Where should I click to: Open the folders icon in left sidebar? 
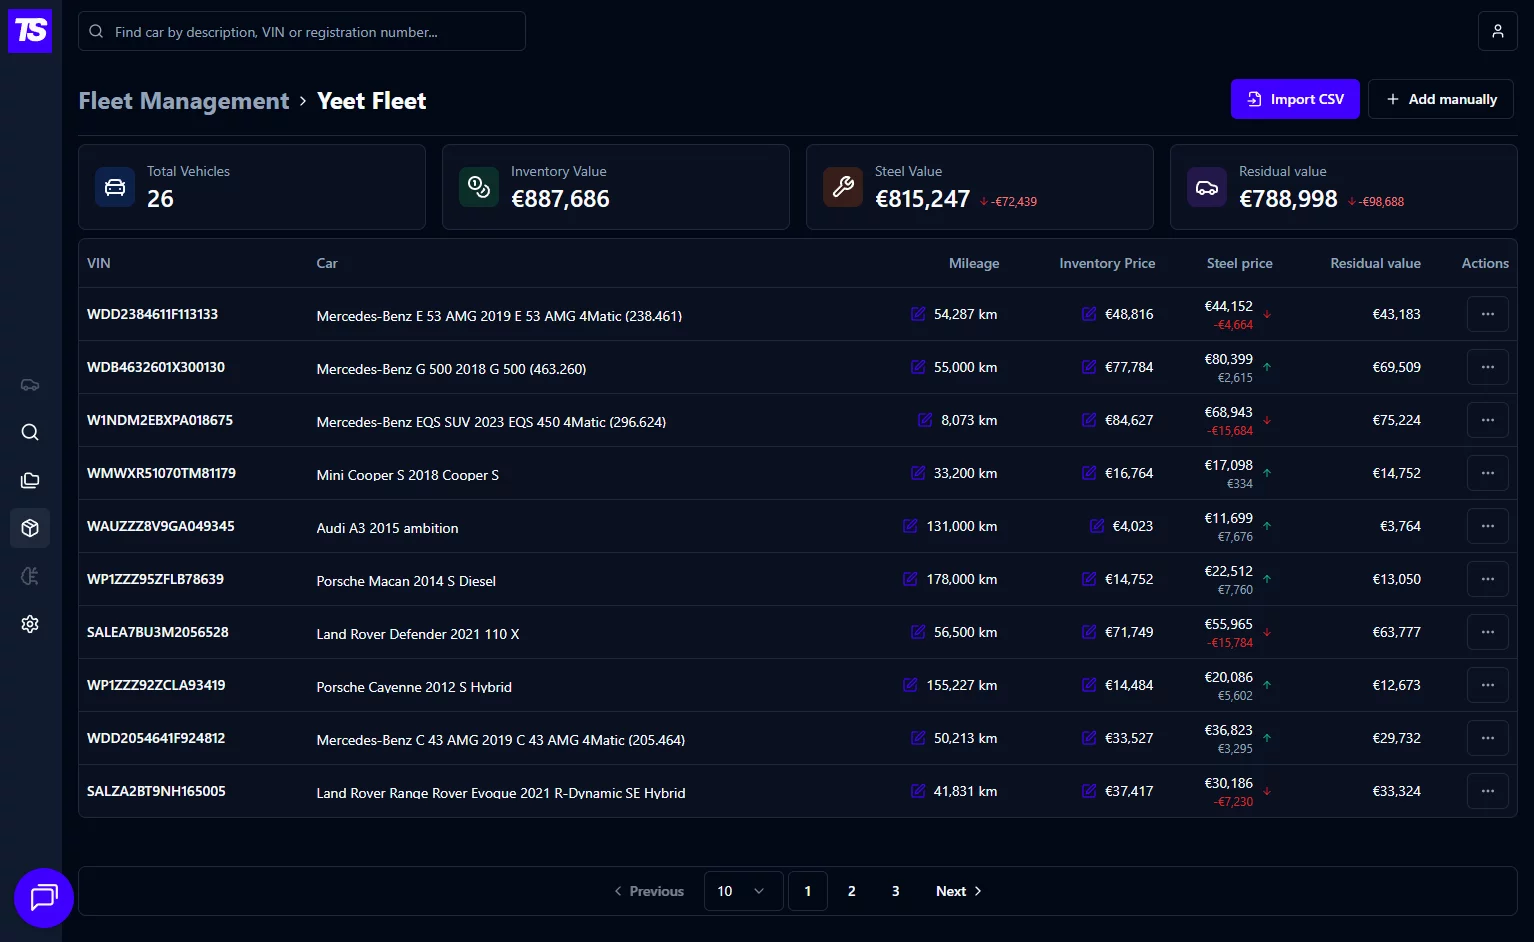(30, 480)
